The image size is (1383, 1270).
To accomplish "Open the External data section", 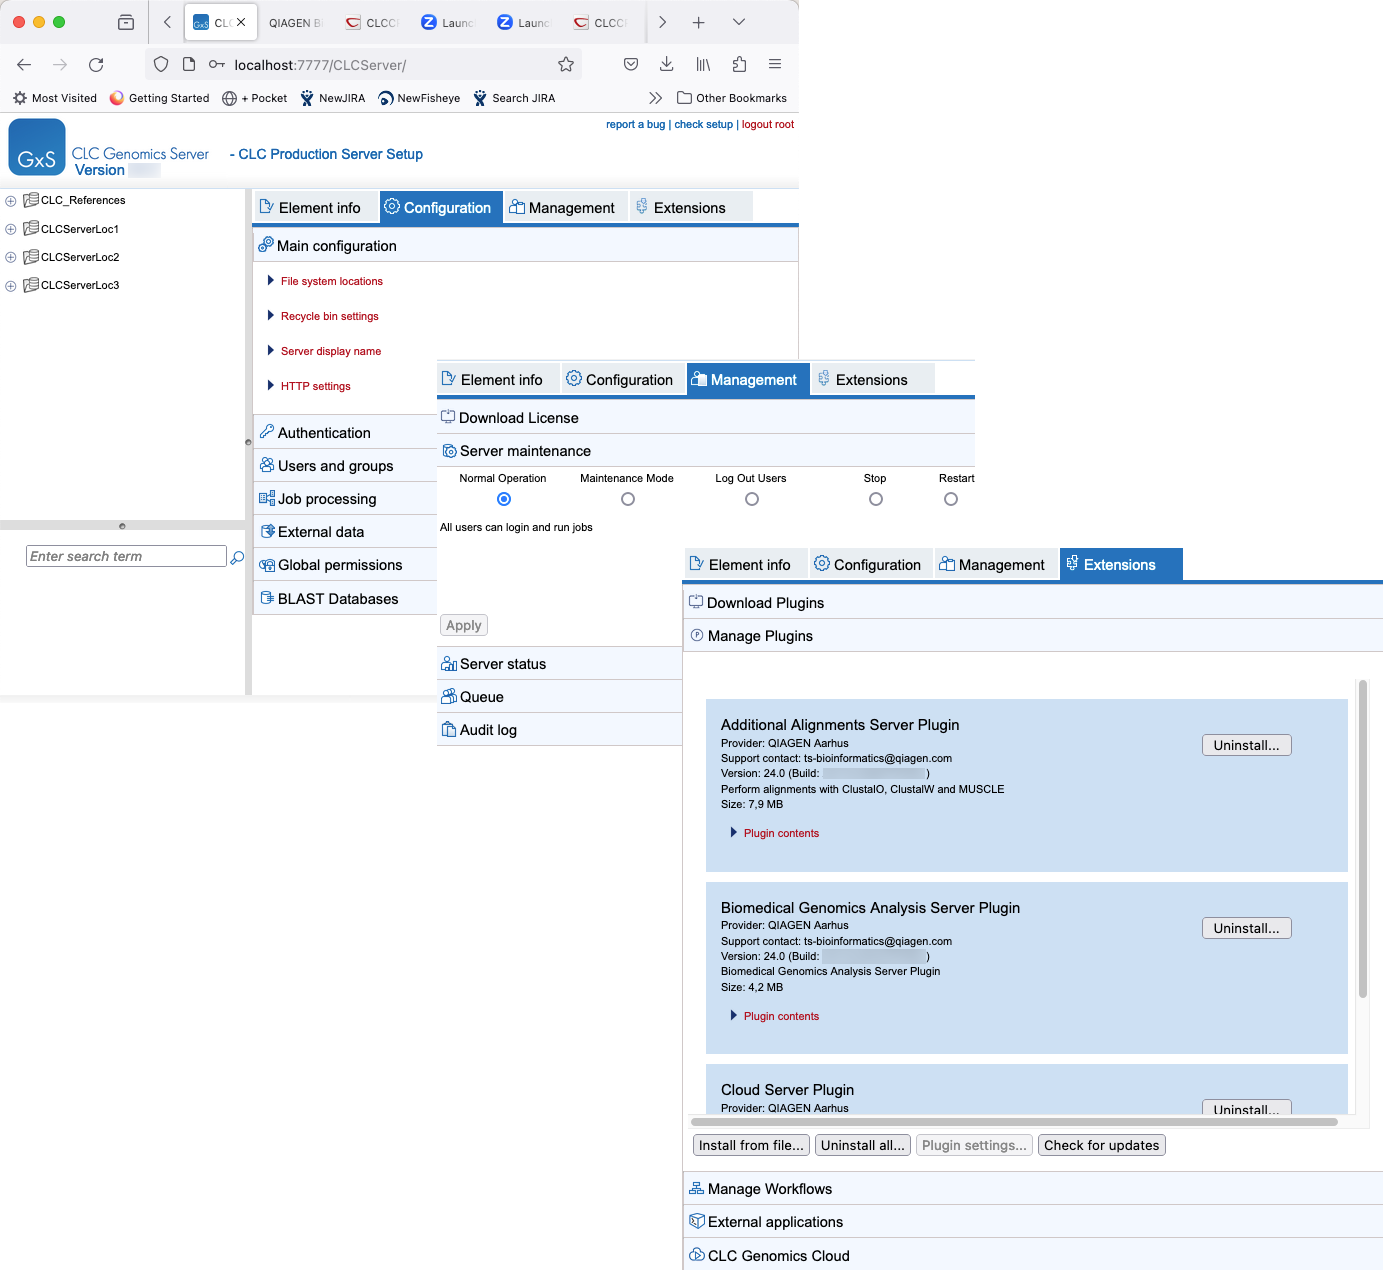I will 322,531.
